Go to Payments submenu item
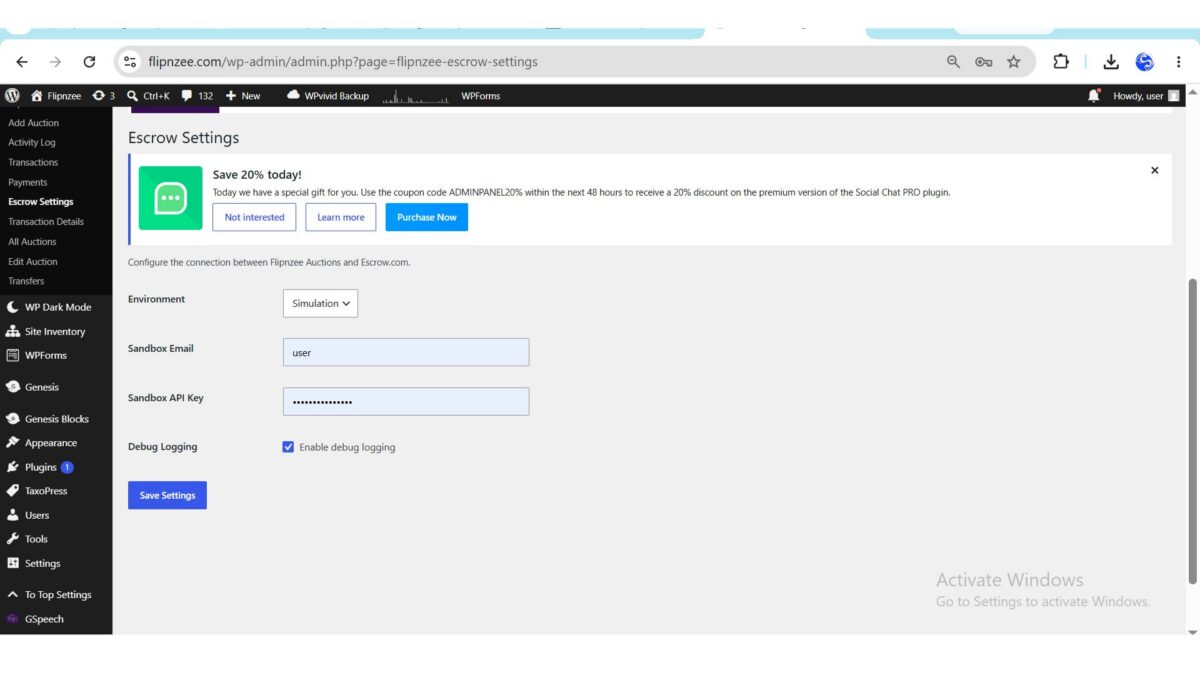The width and height of the screenshot is (1200, 675). [x=28, y=182]
